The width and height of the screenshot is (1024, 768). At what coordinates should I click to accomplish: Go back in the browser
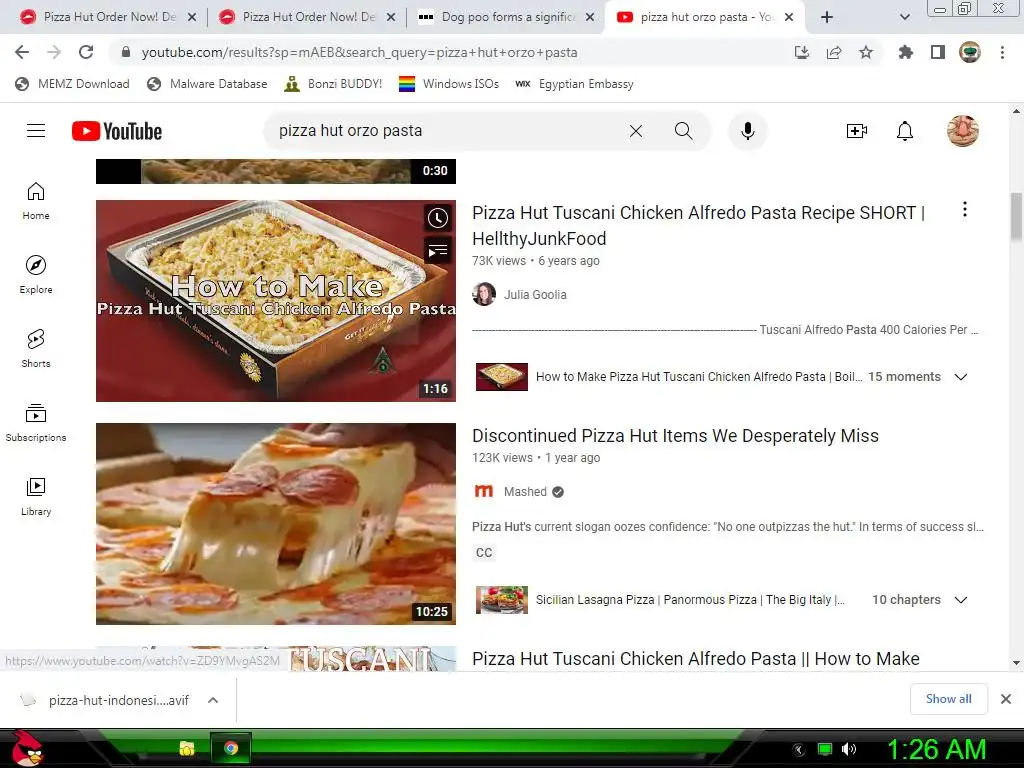(22, 52)
